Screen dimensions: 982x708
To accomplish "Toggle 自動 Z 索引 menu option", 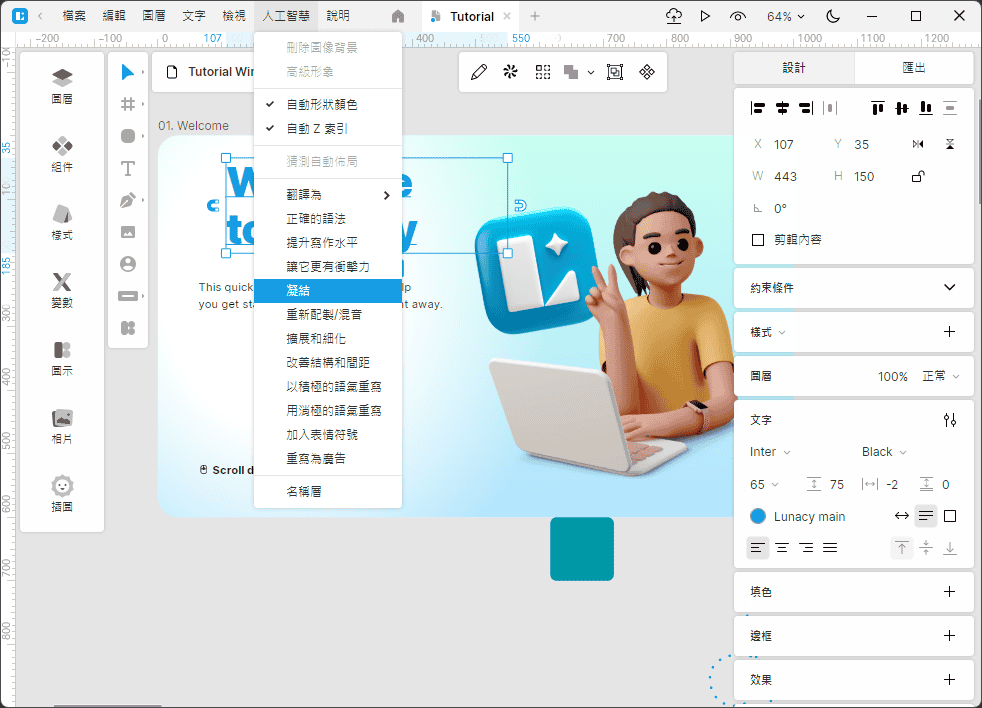I will (317, 129).
